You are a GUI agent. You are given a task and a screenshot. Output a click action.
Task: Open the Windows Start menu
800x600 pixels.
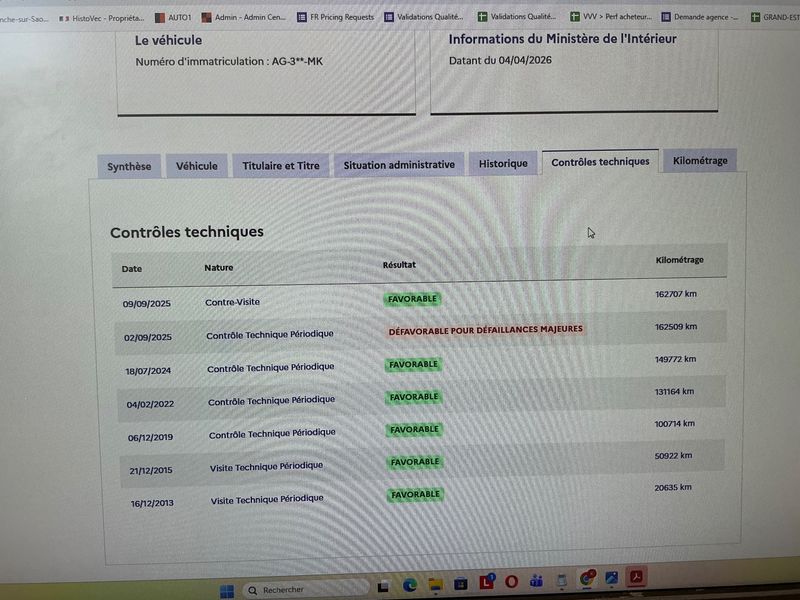click(x=227, y=591)
